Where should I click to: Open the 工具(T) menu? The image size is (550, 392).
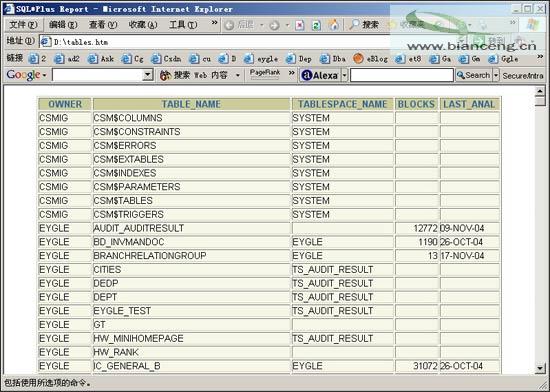183,25
